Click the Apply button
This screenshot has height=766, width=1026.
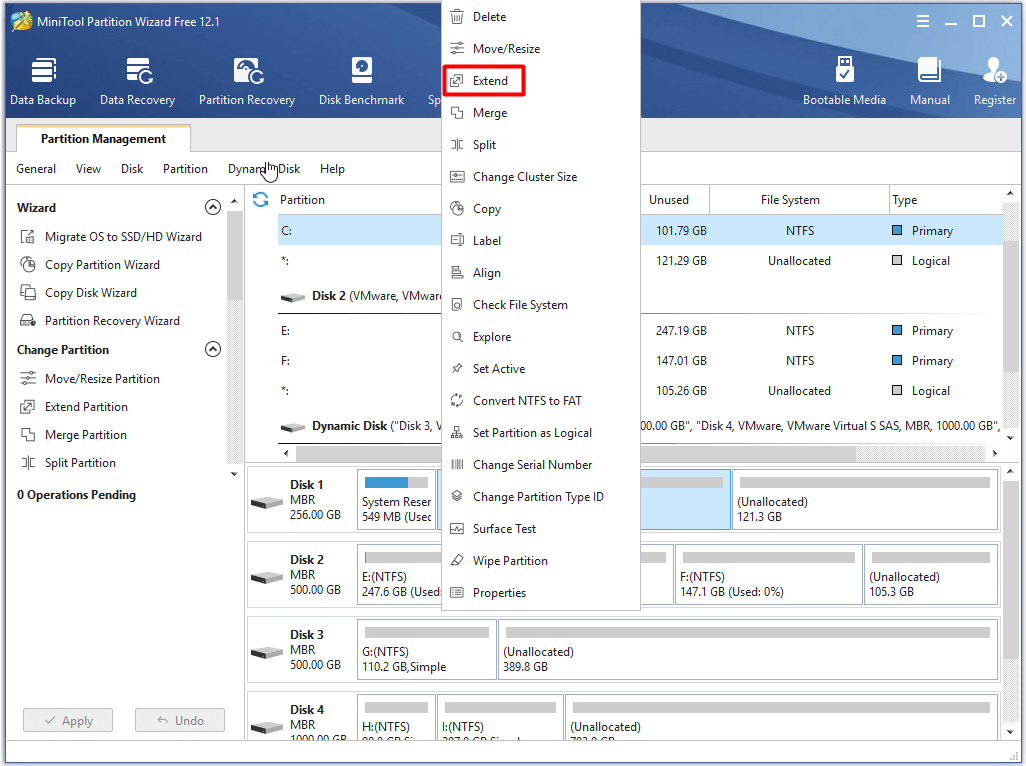click(68, 720)
